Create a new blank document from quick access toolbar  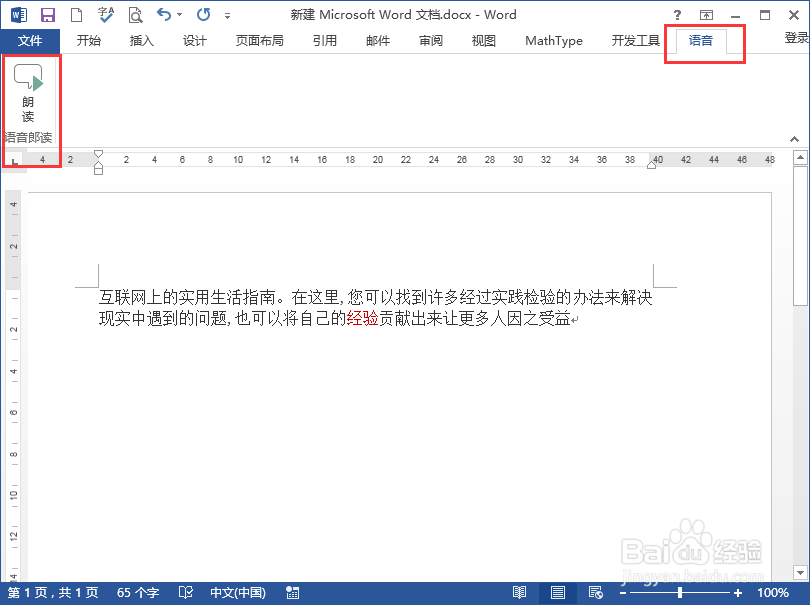pyautogui.click(x=76, y=15)
